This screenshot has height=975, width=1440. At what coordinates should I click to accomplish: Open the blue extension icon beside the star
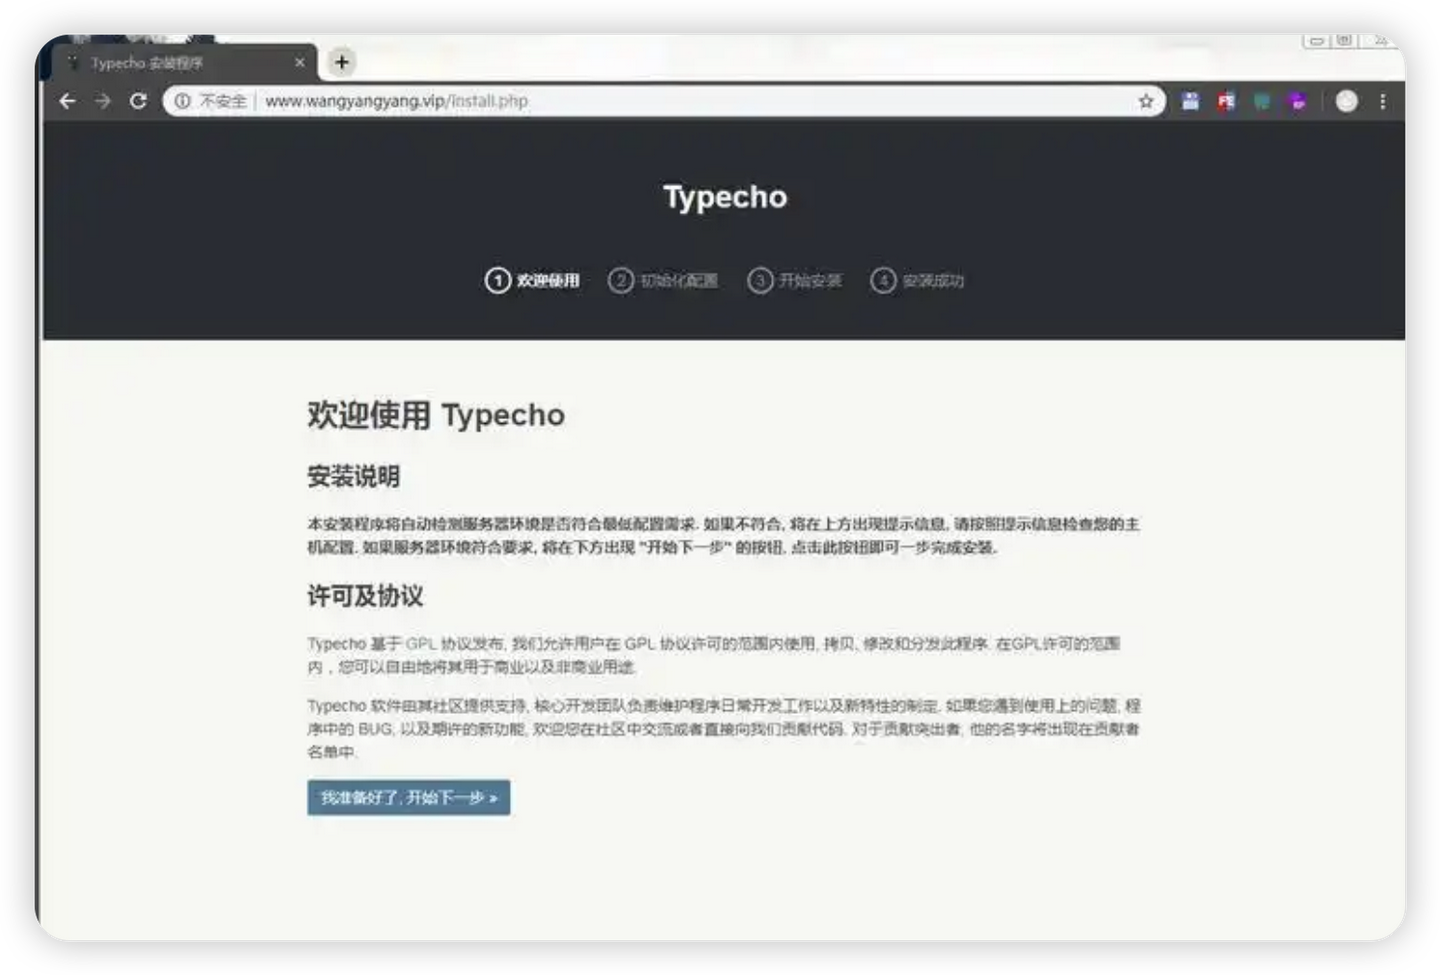1190,101
